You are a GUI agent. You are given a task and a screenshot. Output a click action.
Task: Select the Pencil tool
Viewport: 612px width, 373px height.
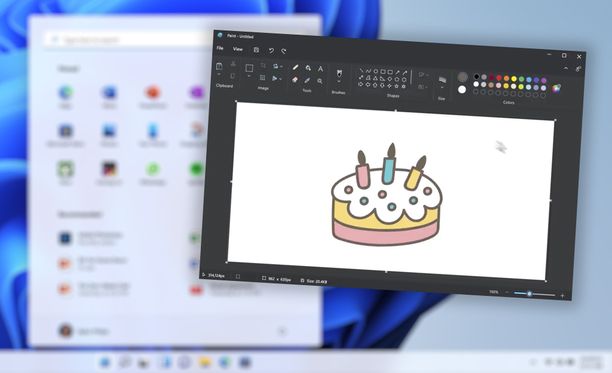pyautogui.click(x=295, y=67)
